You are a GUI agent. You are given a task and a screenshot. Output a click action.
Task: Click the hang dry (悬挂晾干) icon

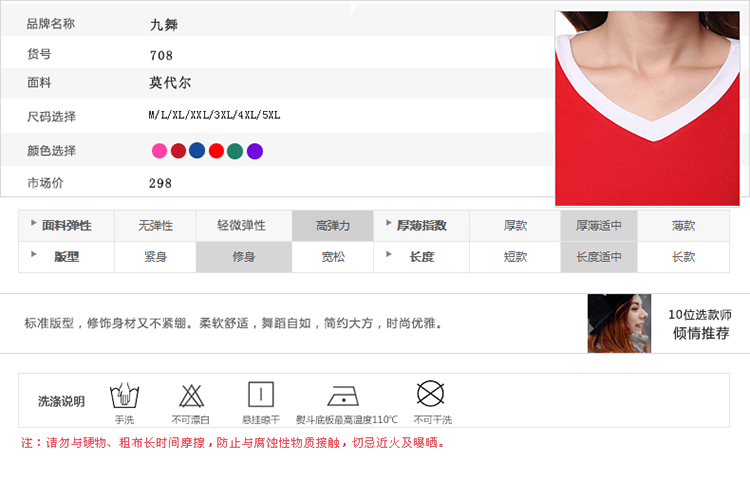click(261, 394)
